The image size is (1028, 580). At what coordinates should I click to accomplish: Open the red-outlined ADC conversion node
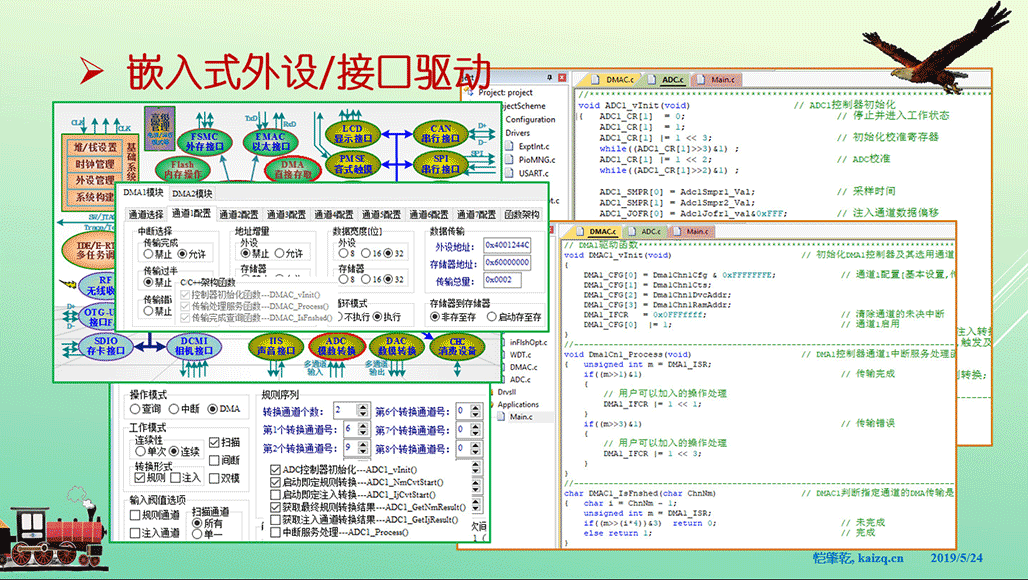point(336,346)
